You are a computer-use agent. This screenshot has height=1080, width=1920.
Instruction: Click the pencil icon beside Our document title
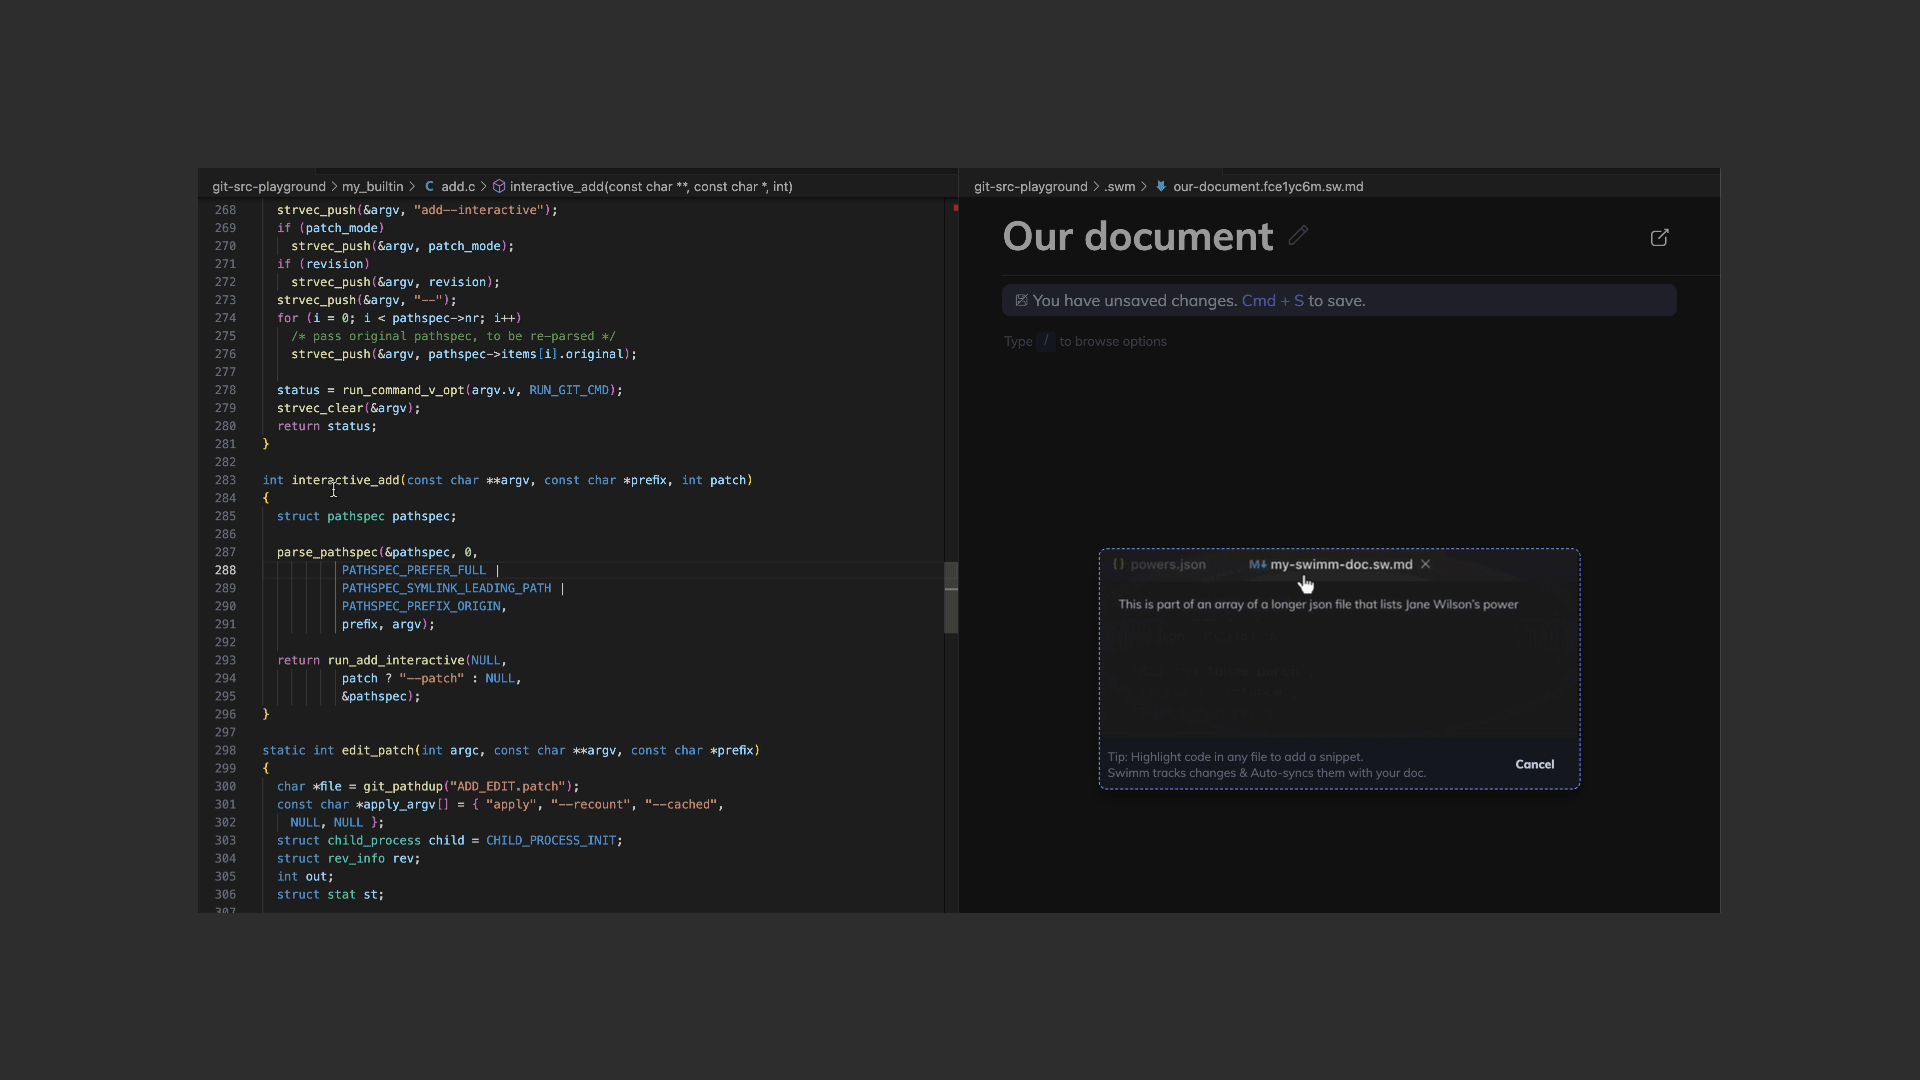pos(1298,236)
